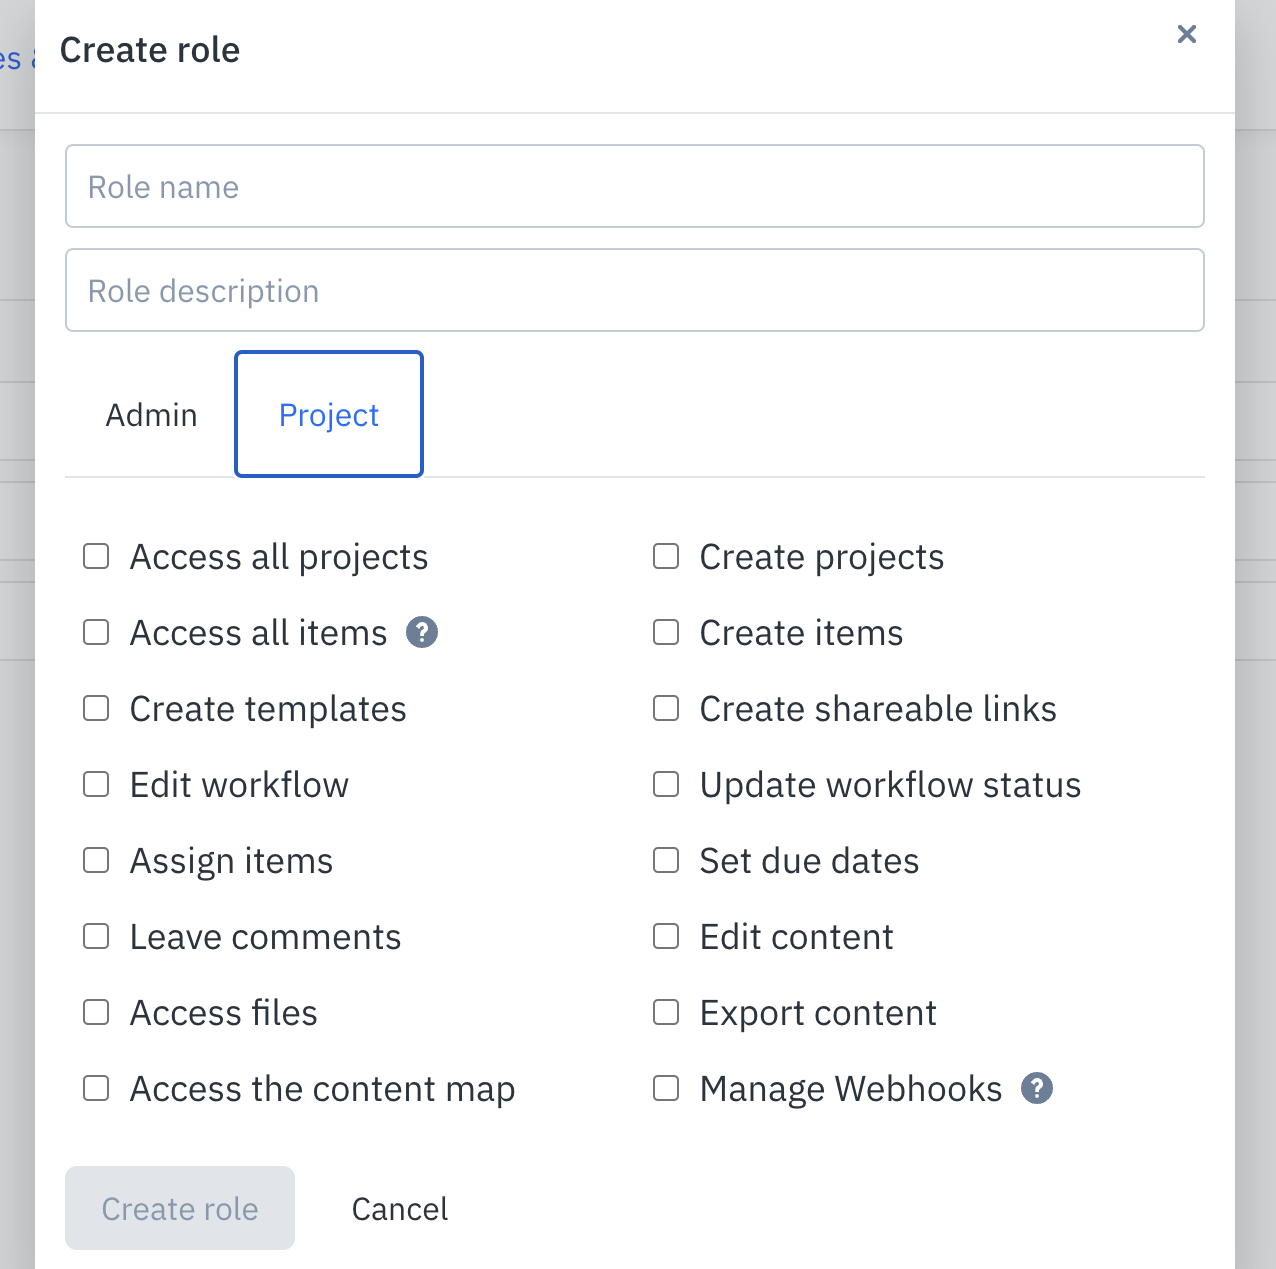Check Create shareable links
1276x1269 pixels.
pyautogui.click(x=666, y=708)
